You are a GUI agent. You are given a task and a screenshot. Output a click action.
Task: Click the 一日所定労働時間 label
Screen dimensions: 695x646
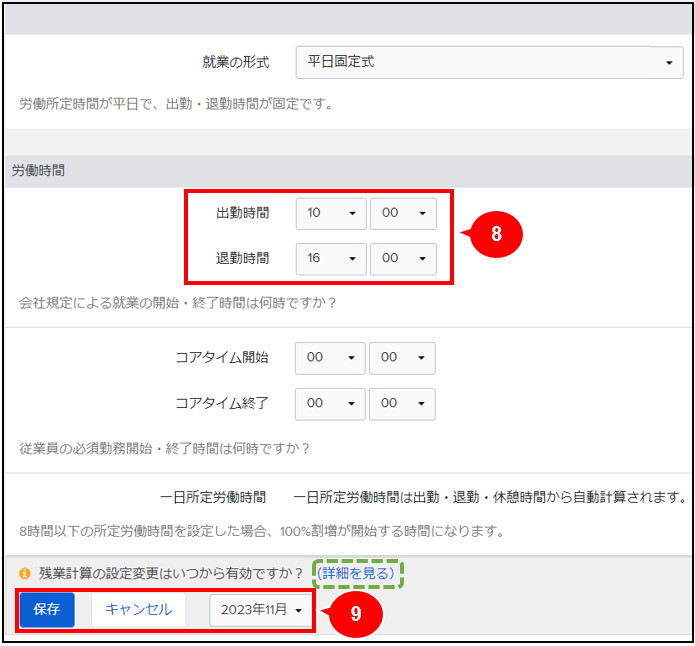click(x=213, y=497)
